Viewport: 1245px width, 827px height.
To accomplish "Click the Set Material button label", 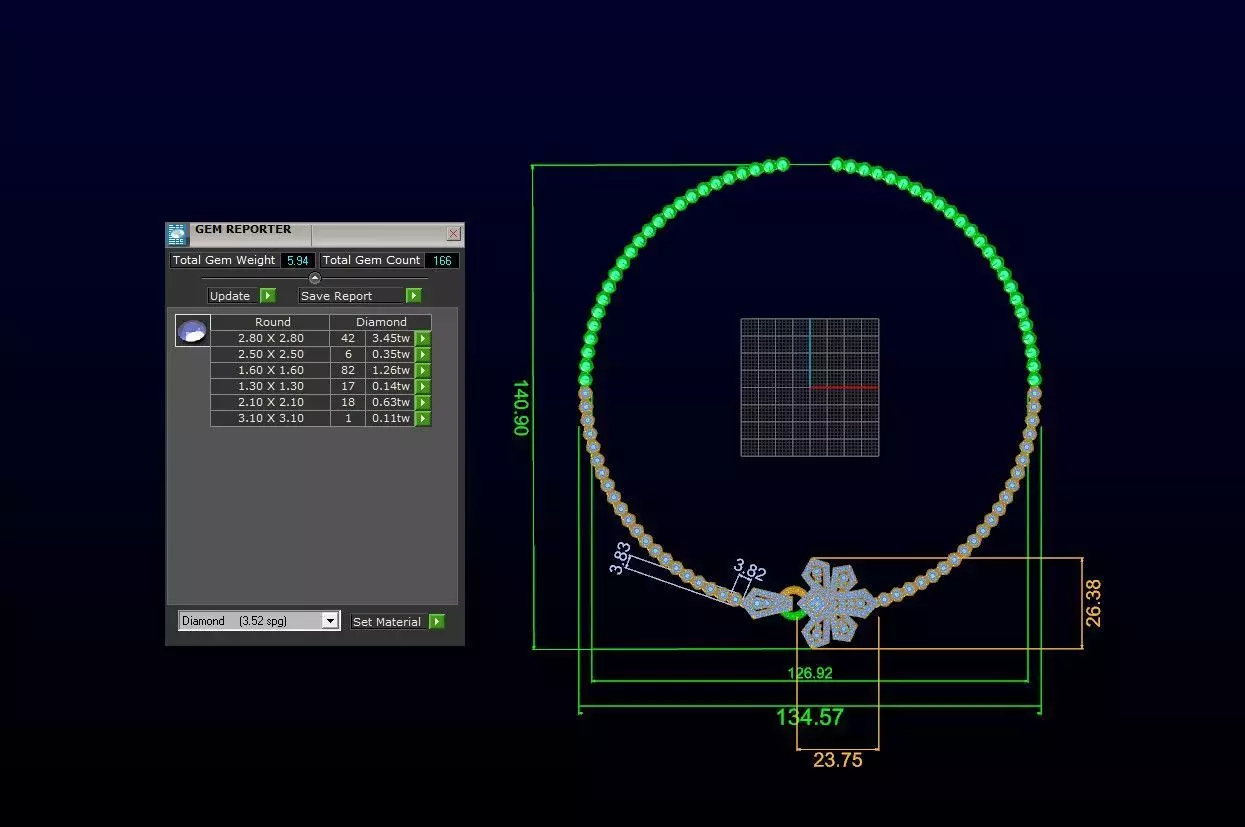I will pos(387,622).
